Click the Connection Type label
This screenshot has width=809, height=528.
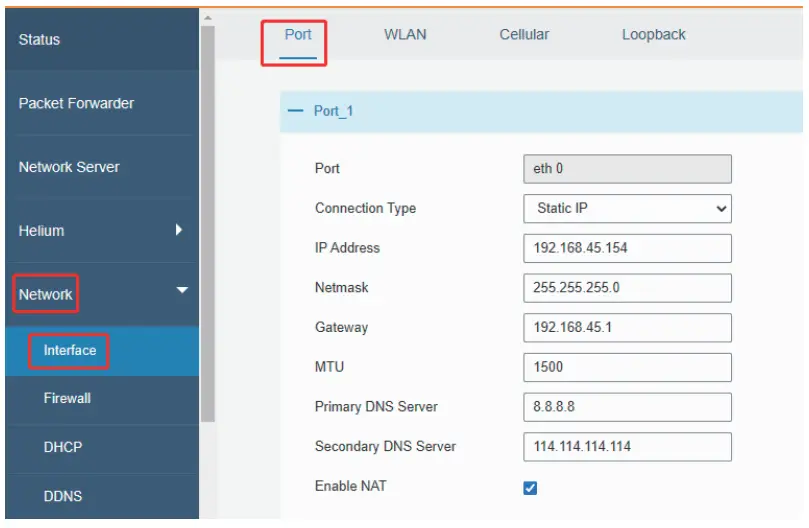click(x=365, y=209)
